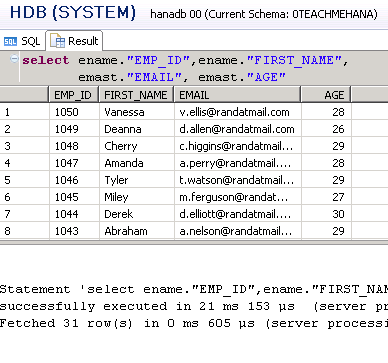This screenshot has height=363, width=388.
Task: Select the cell with EMP_ID 1049
Action: 74,129
